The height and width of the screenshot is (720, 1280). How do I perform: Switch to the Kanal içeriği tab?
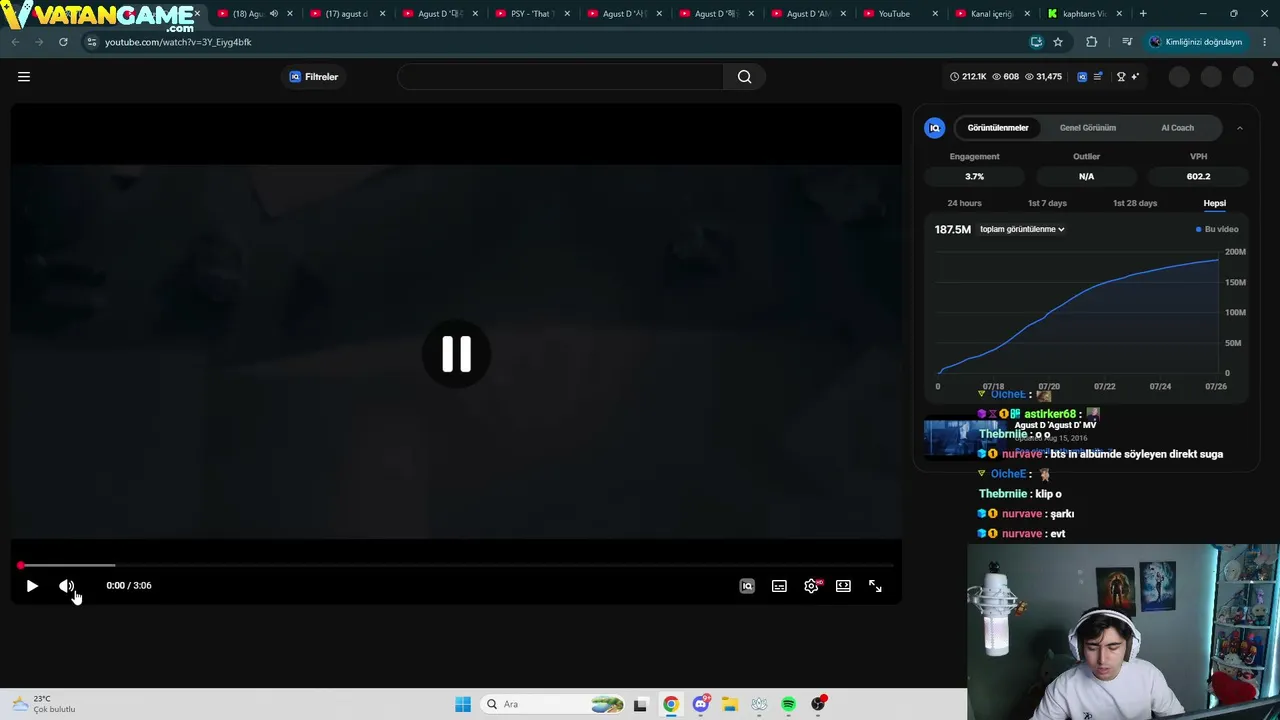click(992, 14)
